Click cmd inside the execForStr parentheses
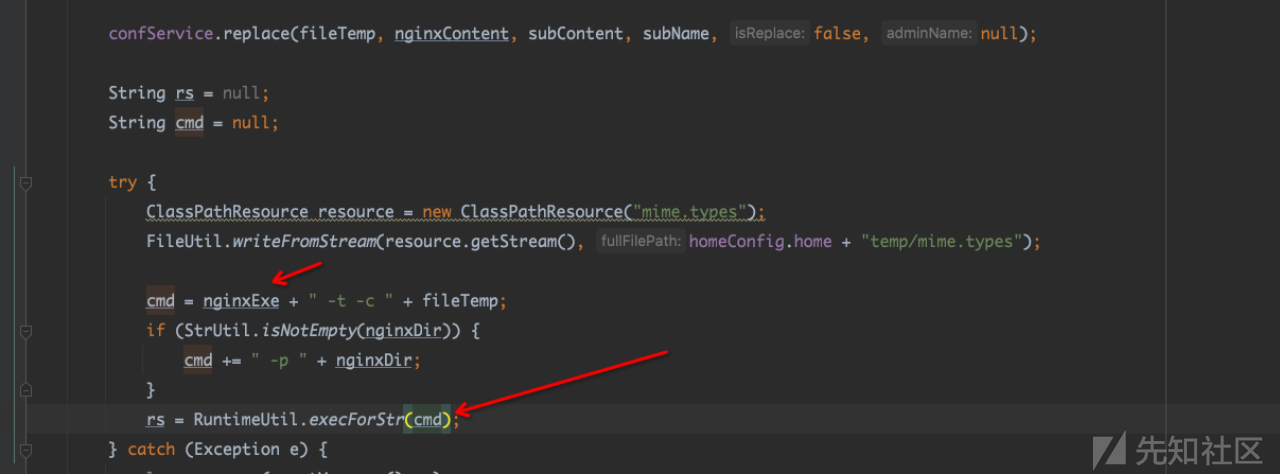The height and width of the screenshot is (474, 1280). (428, 419)
